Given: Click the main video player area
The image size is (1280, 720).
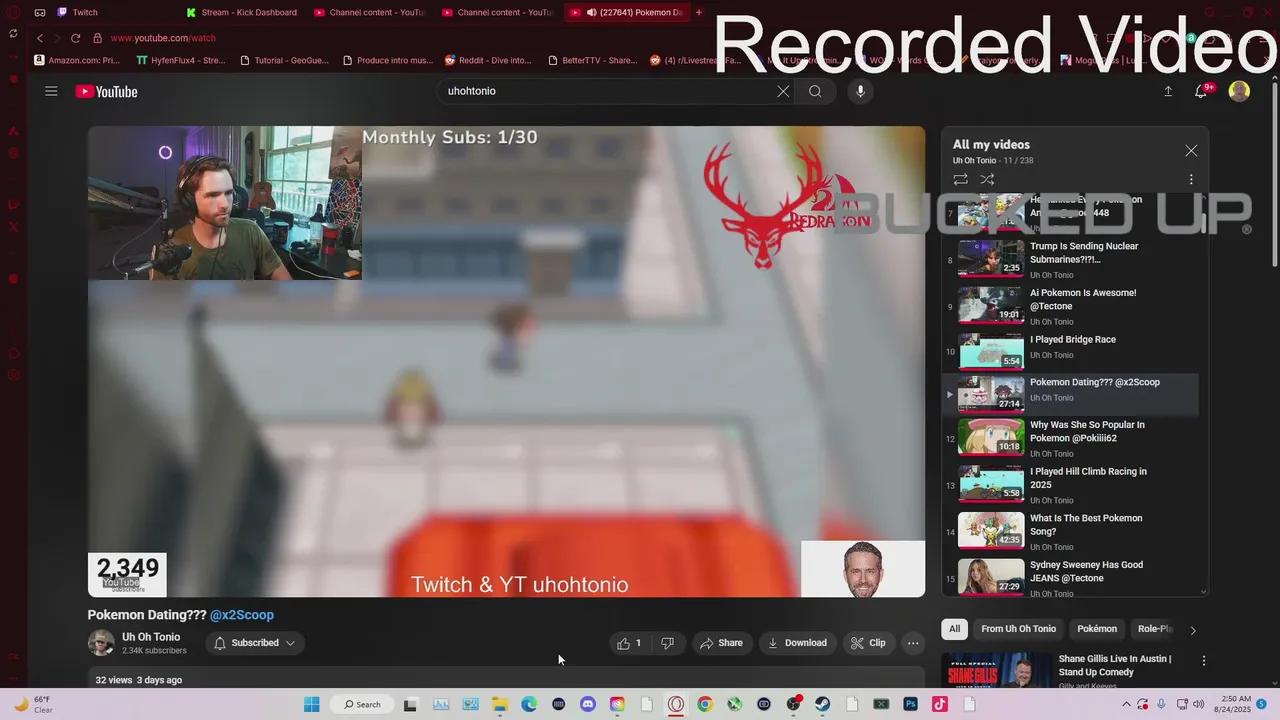Looking at the screenshot, I should [x=506, y=361].
